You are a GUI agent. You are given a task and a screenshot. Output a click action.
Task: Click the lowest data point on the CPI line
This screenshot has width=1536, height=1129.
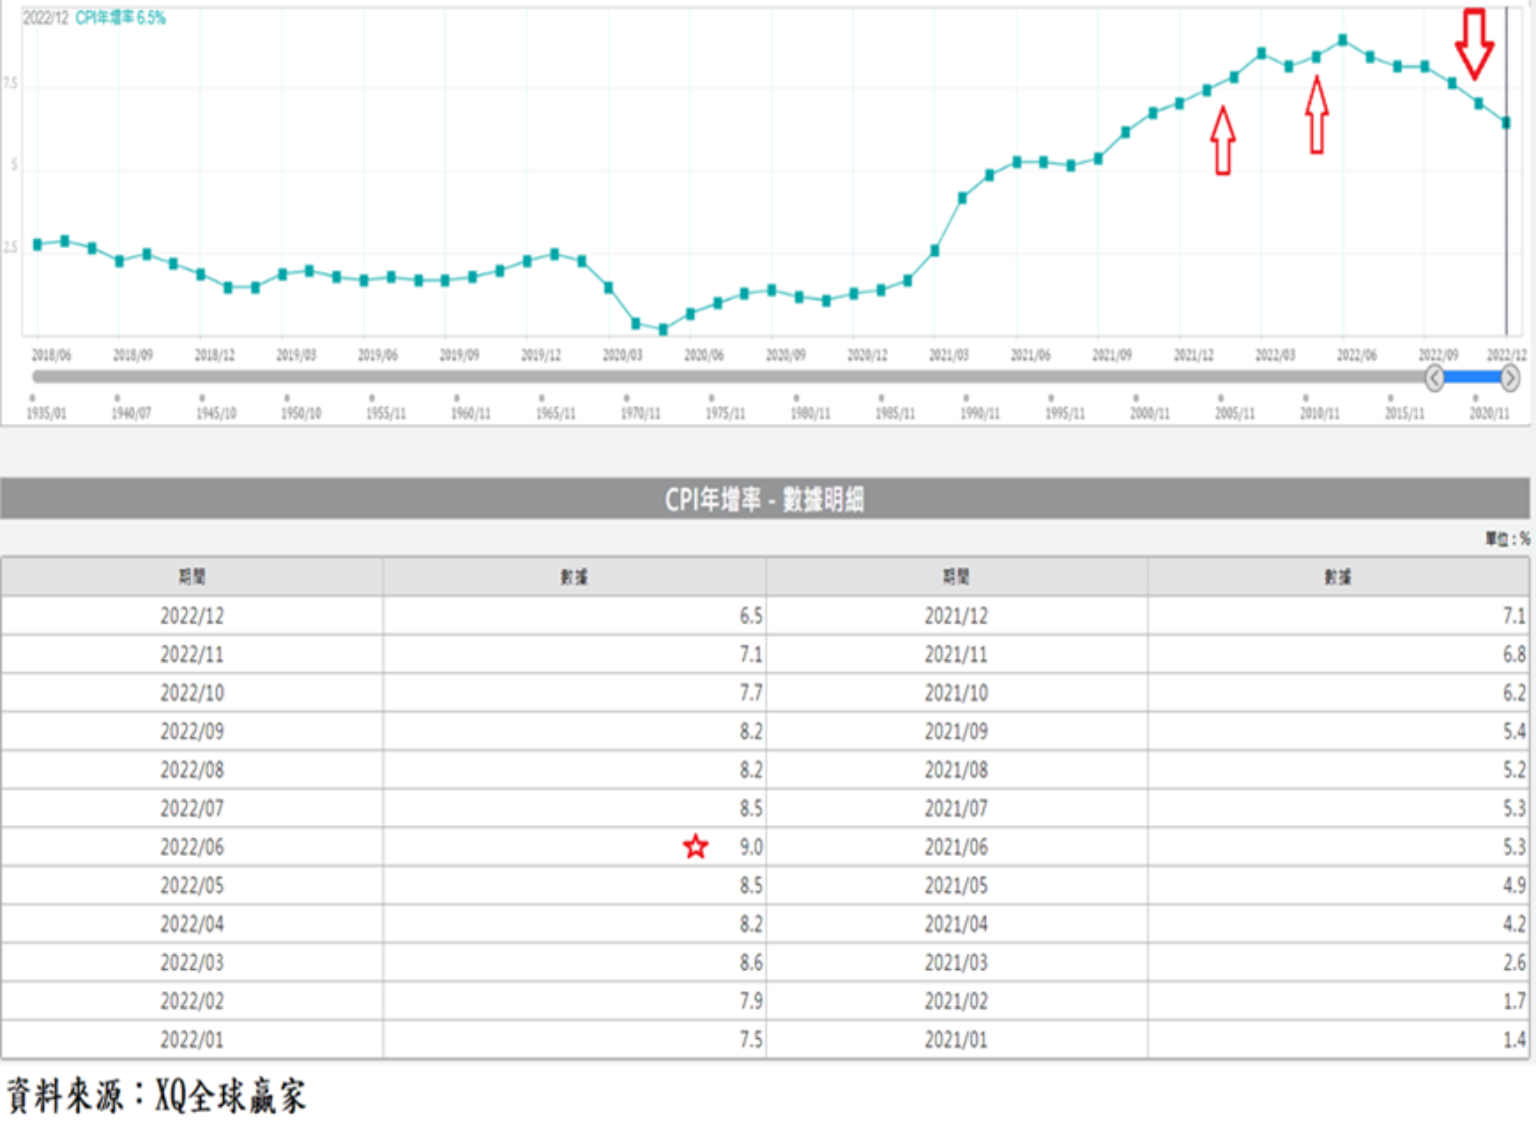point(663,329)
